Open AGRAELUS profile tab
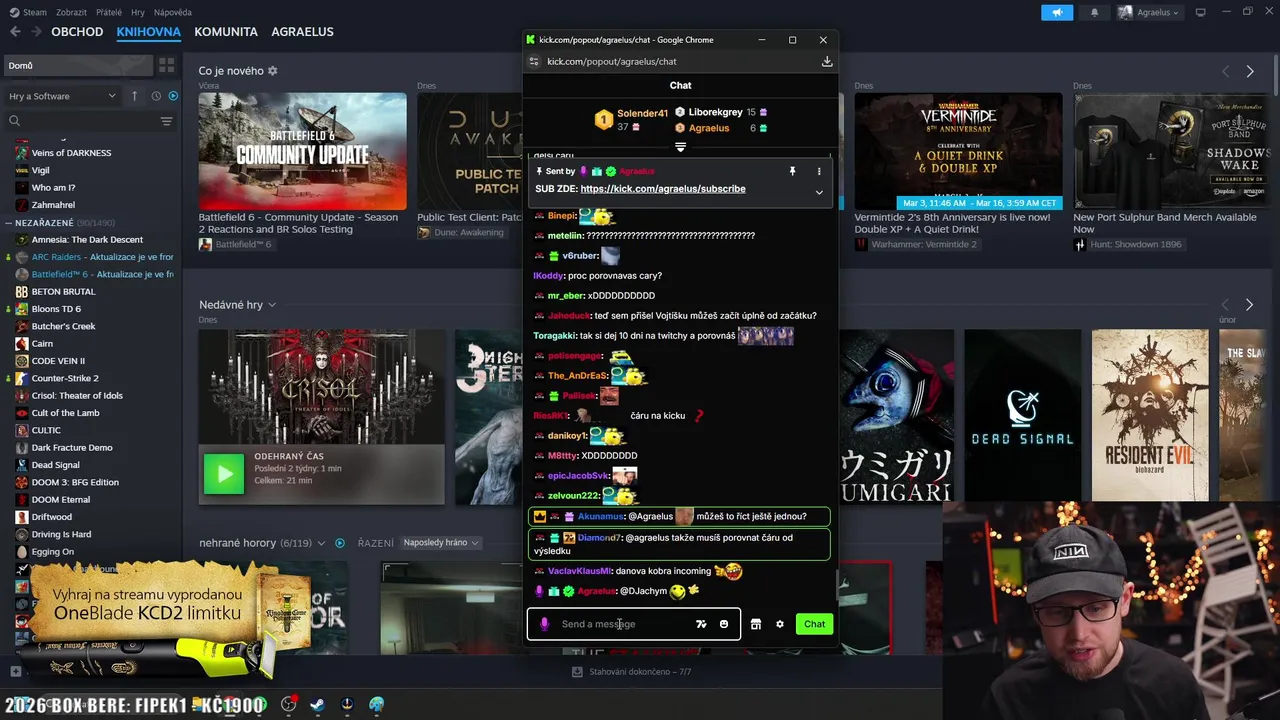 pyautogui.click(x=302, y=31)
